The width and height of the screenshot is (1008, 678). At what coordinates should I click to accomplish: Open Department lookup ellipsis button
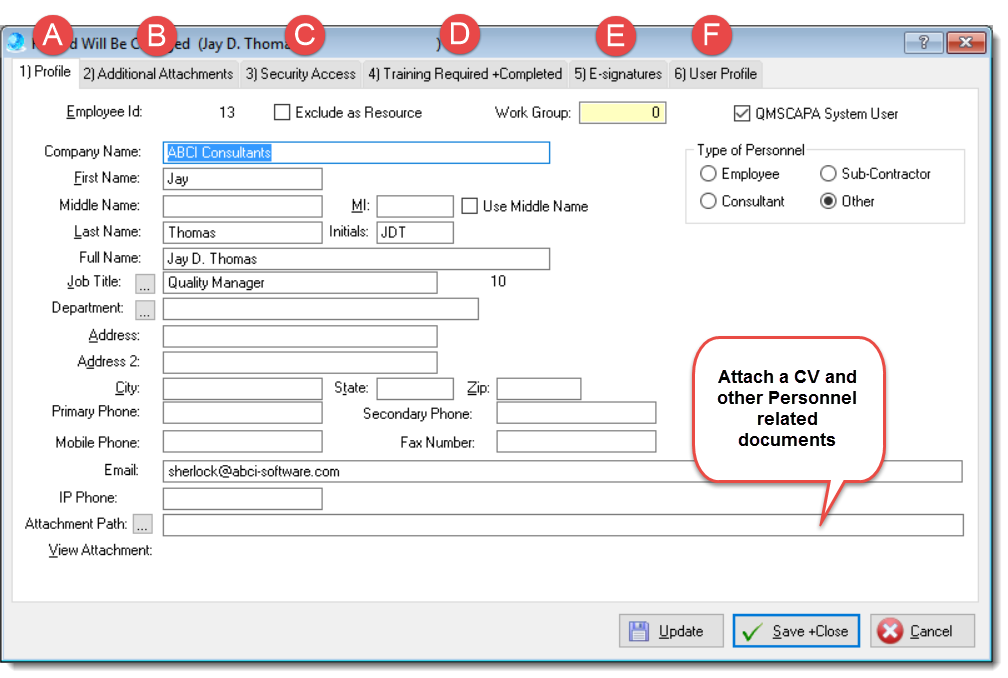[145, 309]
